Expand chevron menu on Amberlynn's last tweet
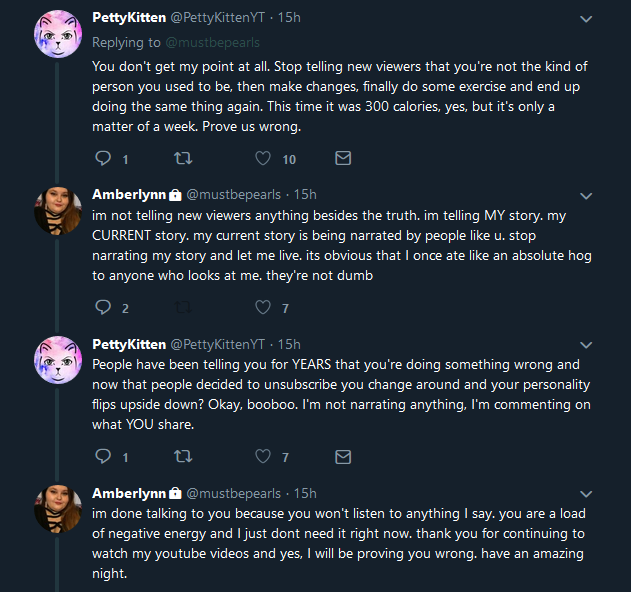The height and width of the screenshot is (592, 631). tap(586, 494)
